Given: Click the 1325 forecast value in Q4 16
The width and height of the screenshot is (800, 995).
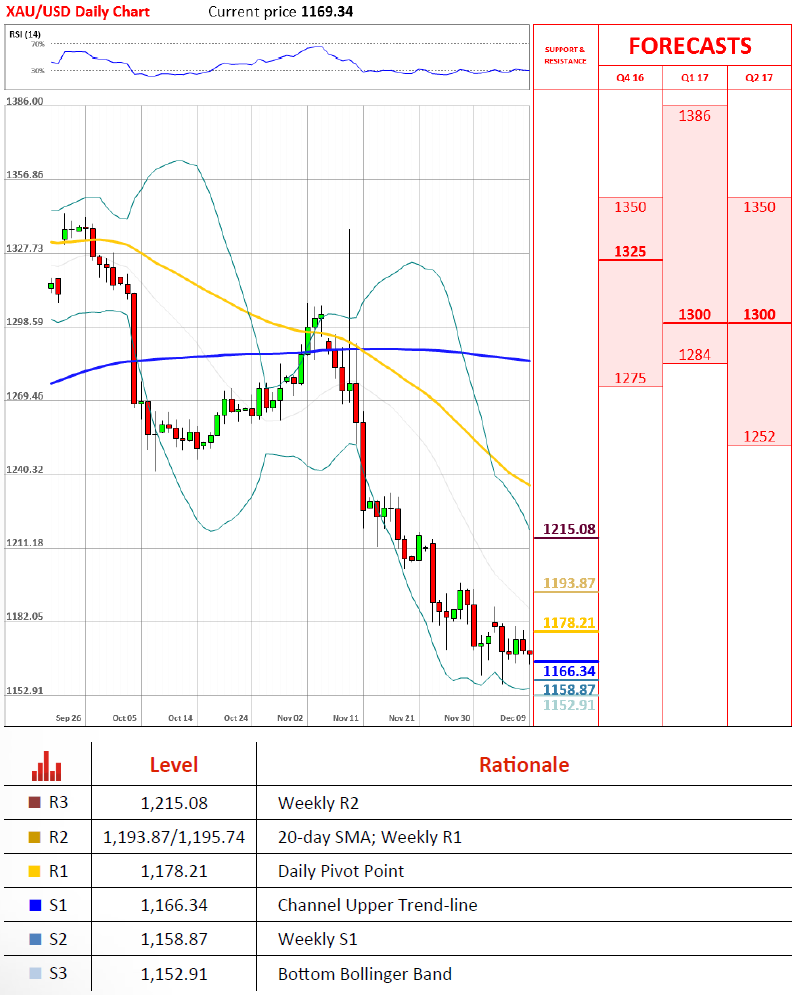Looking at the screenshot, I should pyautogui.click(x=630, y=251).
